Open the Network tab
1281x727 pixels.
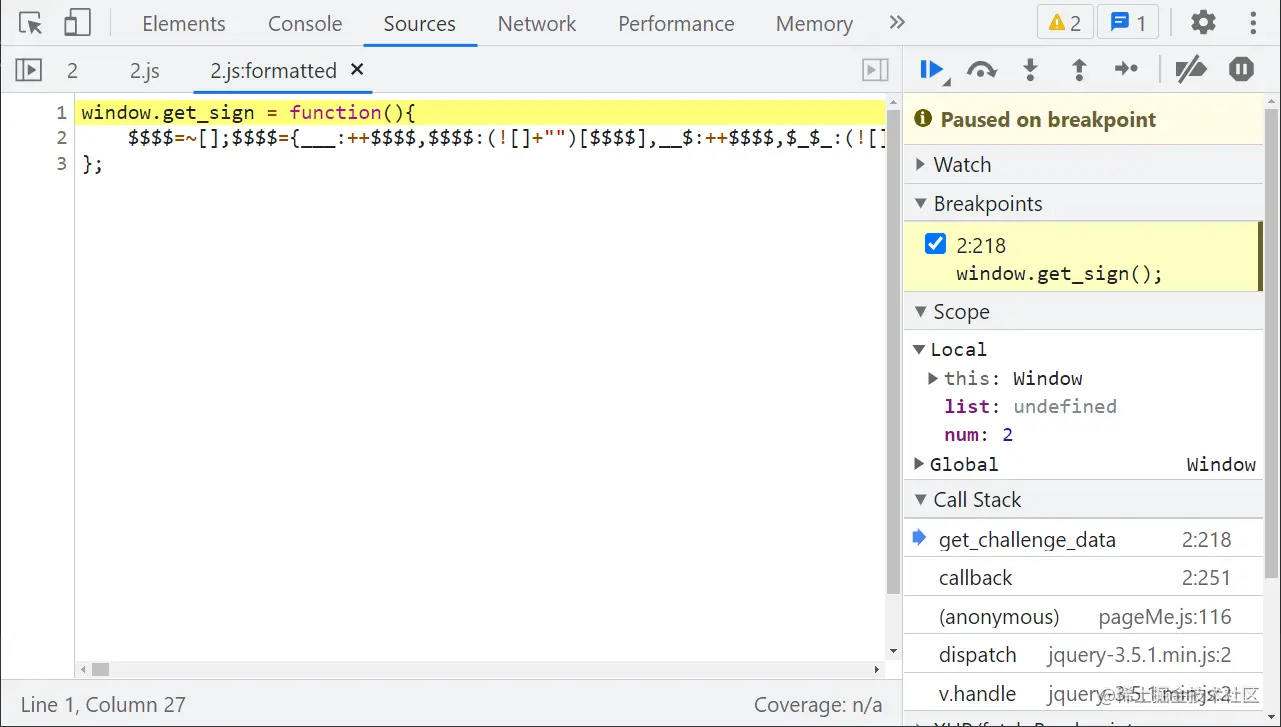pyautogui.click(x=537, y=24)
